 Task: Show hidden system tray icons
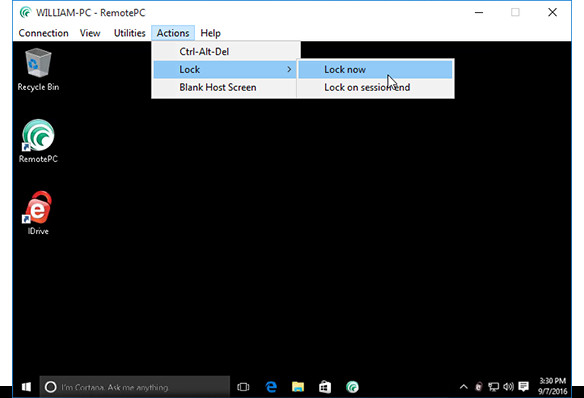click(464, 387)
